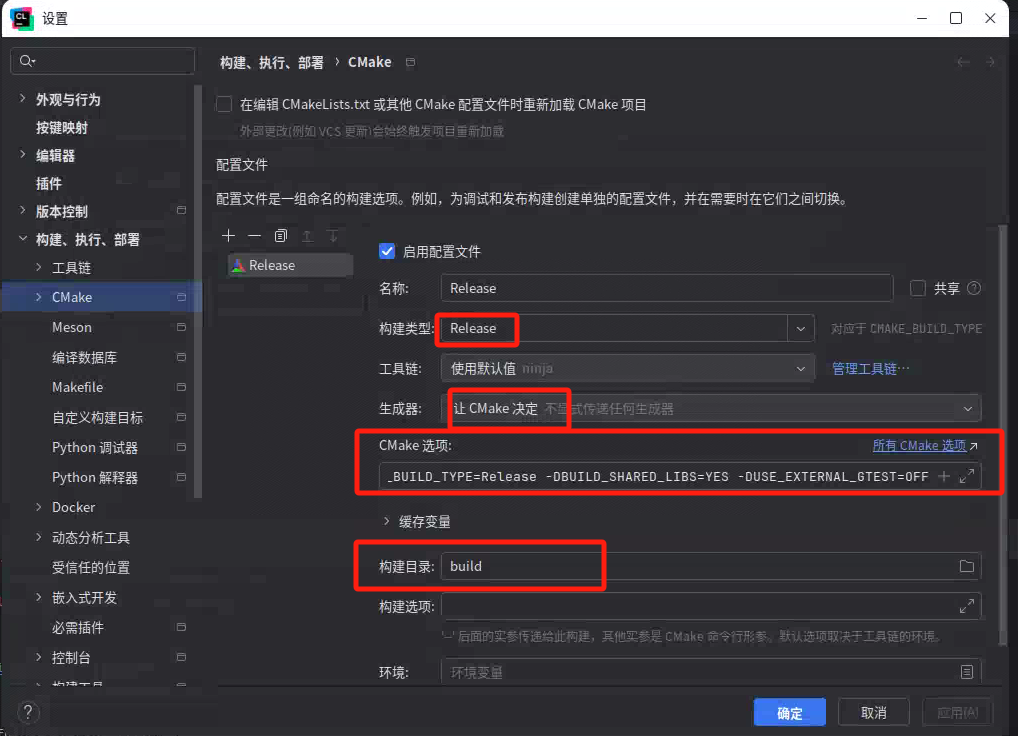Expand the 缓存变量 section
This screenshot has height=736, width=1018.
387,521
